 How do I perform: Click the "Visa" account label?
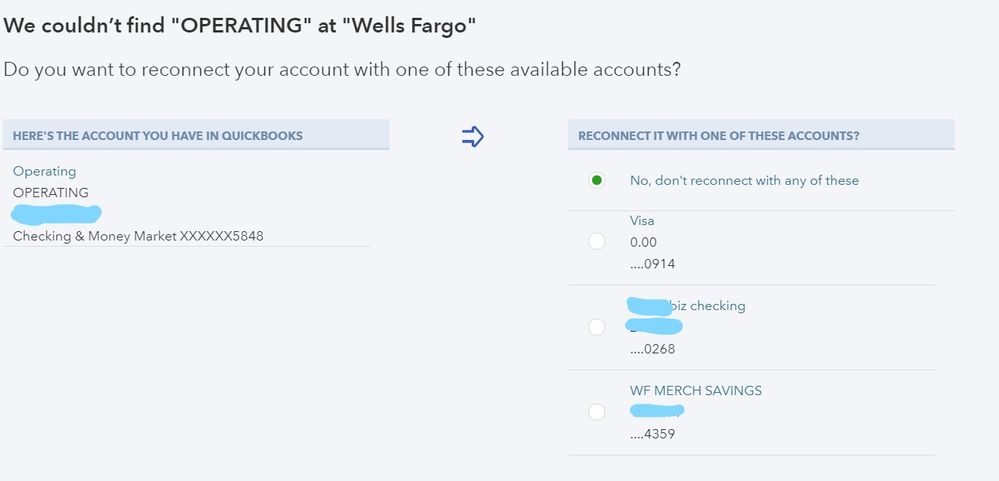point(642,221)
